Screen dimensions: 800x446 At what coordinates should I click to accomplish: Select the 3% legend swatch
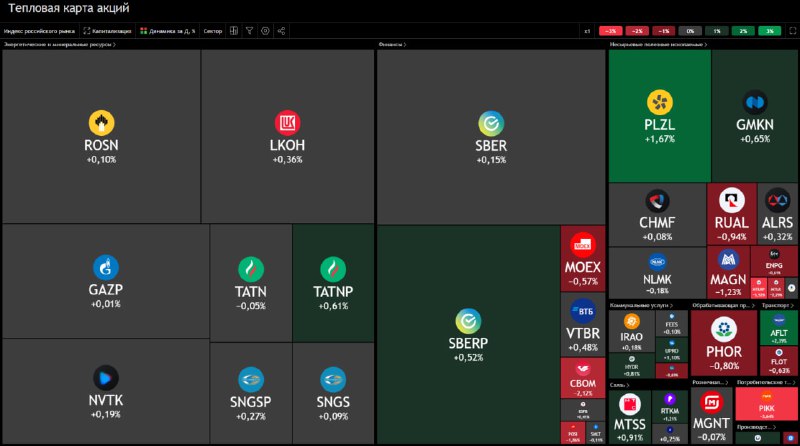tap(769, 31)
